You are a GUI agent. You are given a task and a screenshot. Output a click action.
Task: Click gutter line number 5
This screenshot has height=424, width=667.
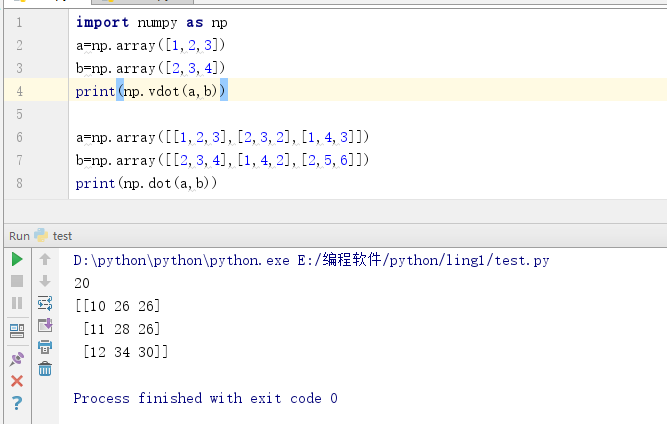coord(19,114)
